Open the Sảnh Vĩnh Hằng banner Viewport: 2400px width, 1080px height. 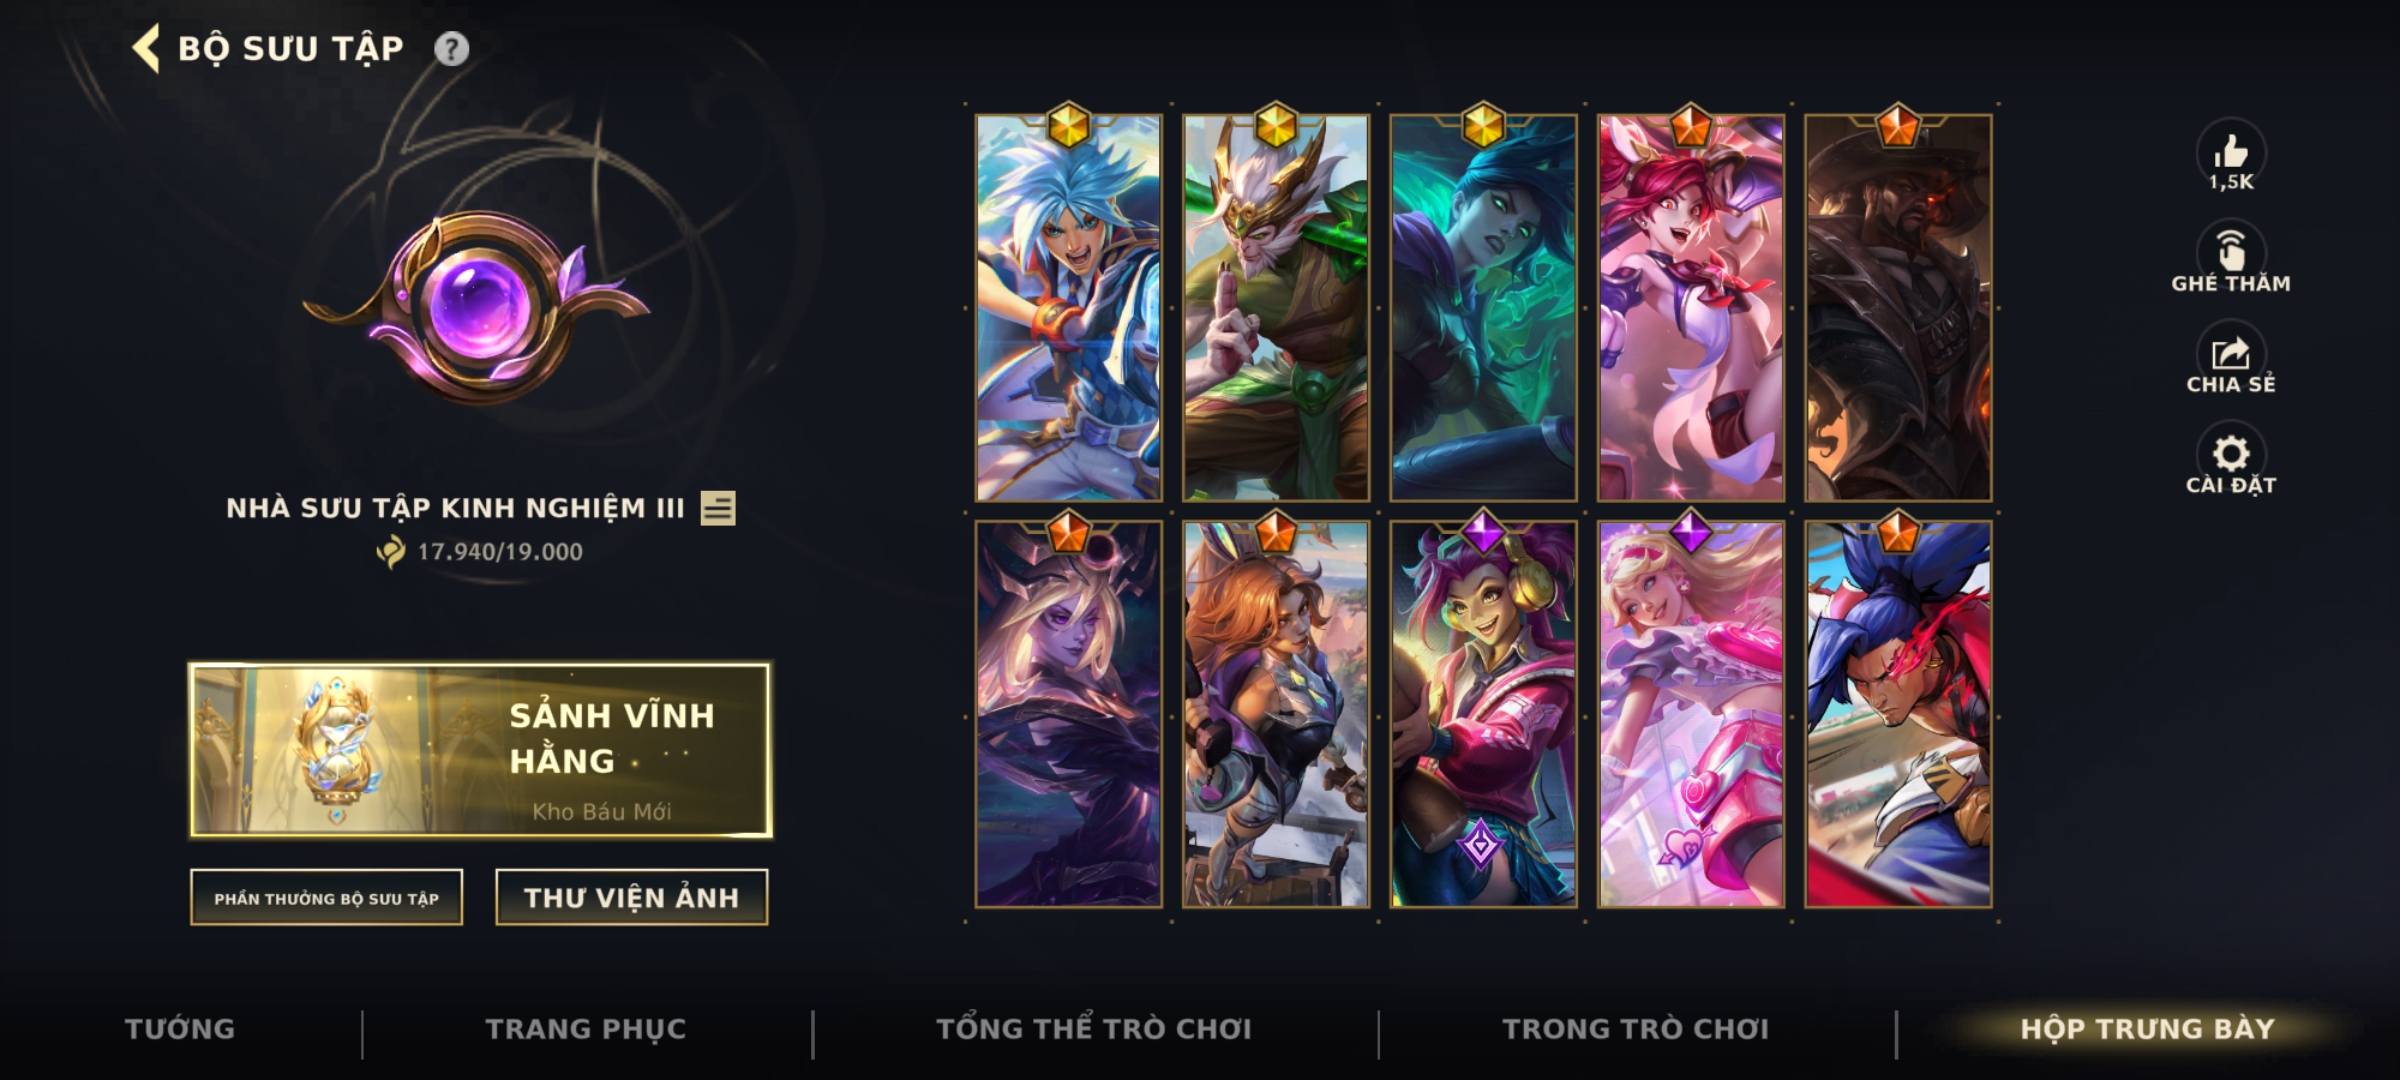tap(481, 750)
